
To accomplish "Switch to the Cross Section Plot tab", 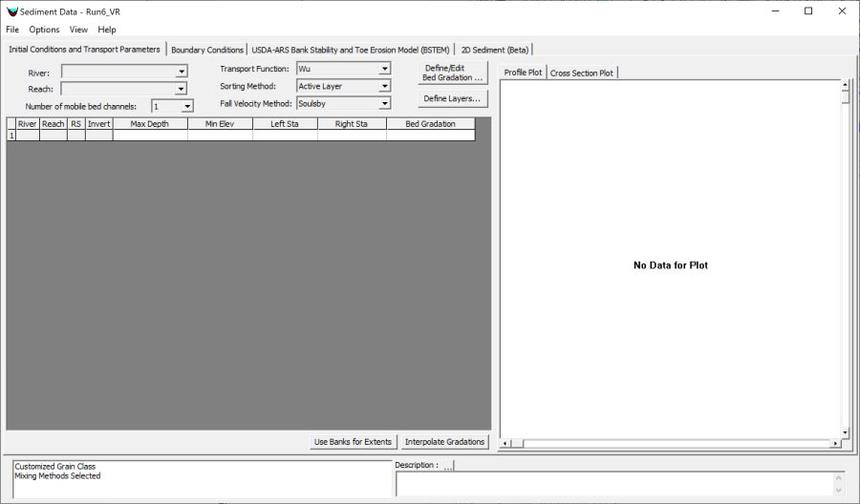I will click(581, 73).
